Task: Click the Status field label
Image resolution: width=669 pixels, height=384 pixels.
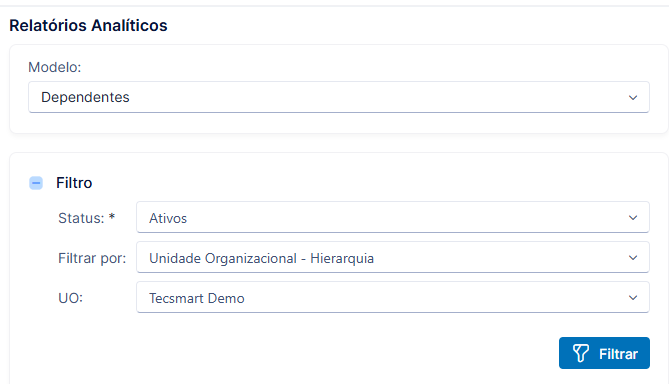Action: click(81, 218)
